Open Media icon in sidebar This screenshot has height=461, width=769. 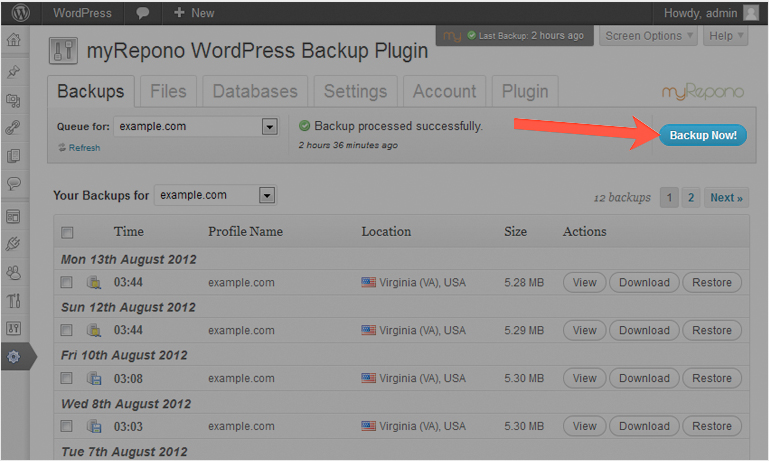[14, 101]
